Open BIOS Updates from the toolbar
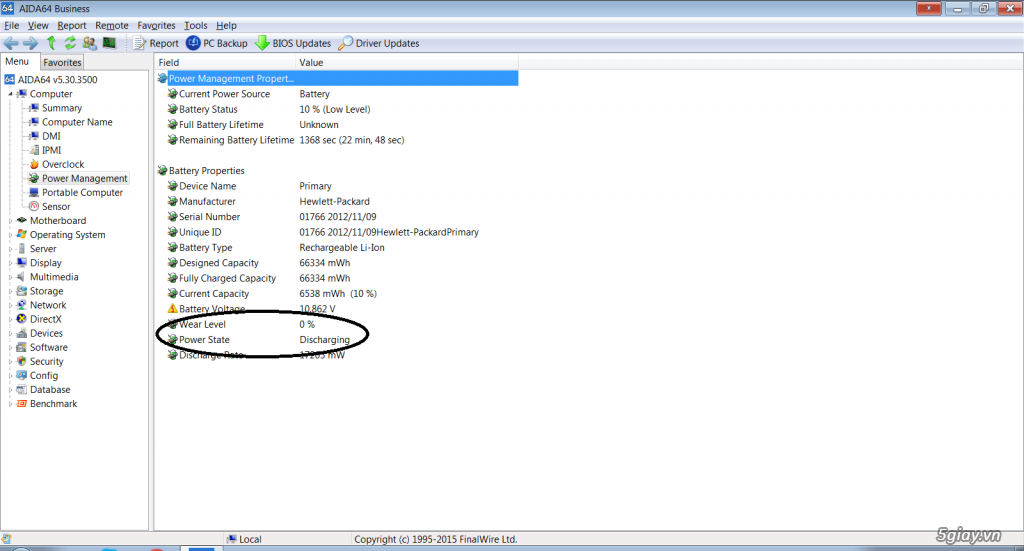 (x=293, y=43)
